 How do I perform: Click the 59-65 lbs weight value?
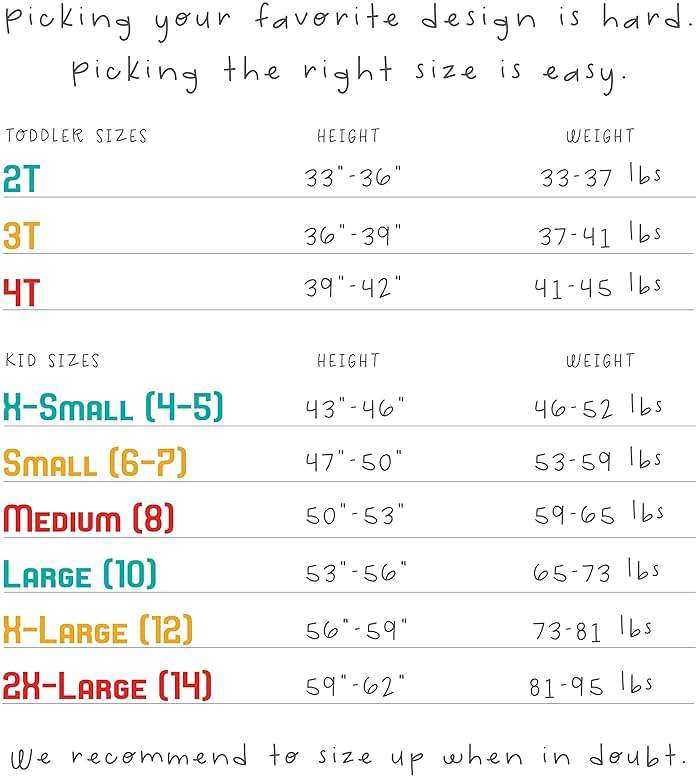pos(599,518)
